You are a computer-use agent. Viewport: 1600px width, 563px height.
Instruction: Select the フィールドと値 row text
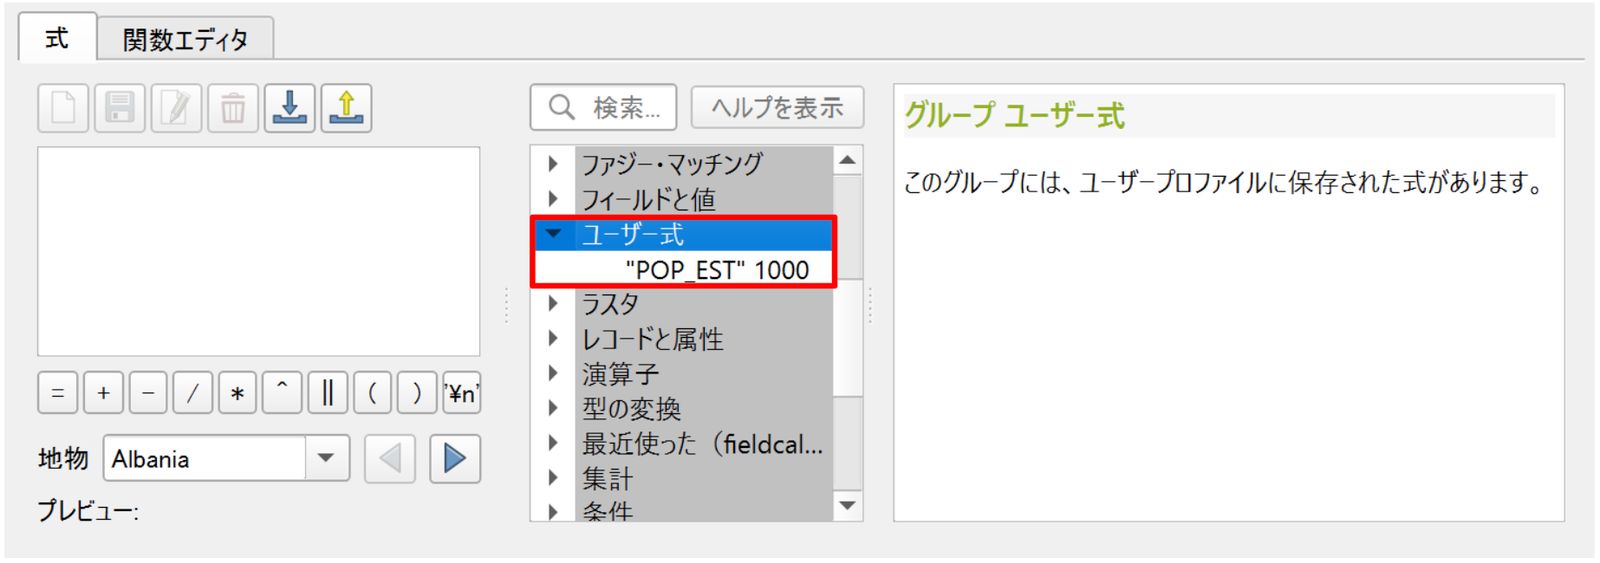648,199
